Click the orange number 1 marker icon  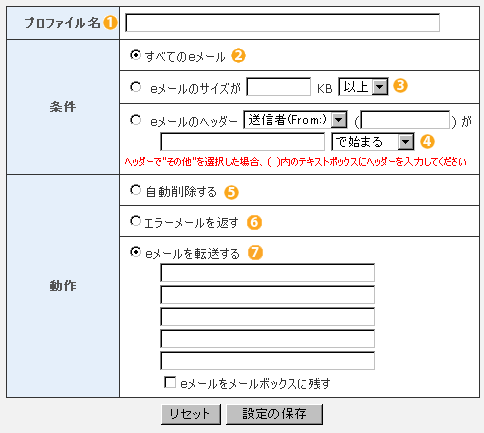(110, 23)
